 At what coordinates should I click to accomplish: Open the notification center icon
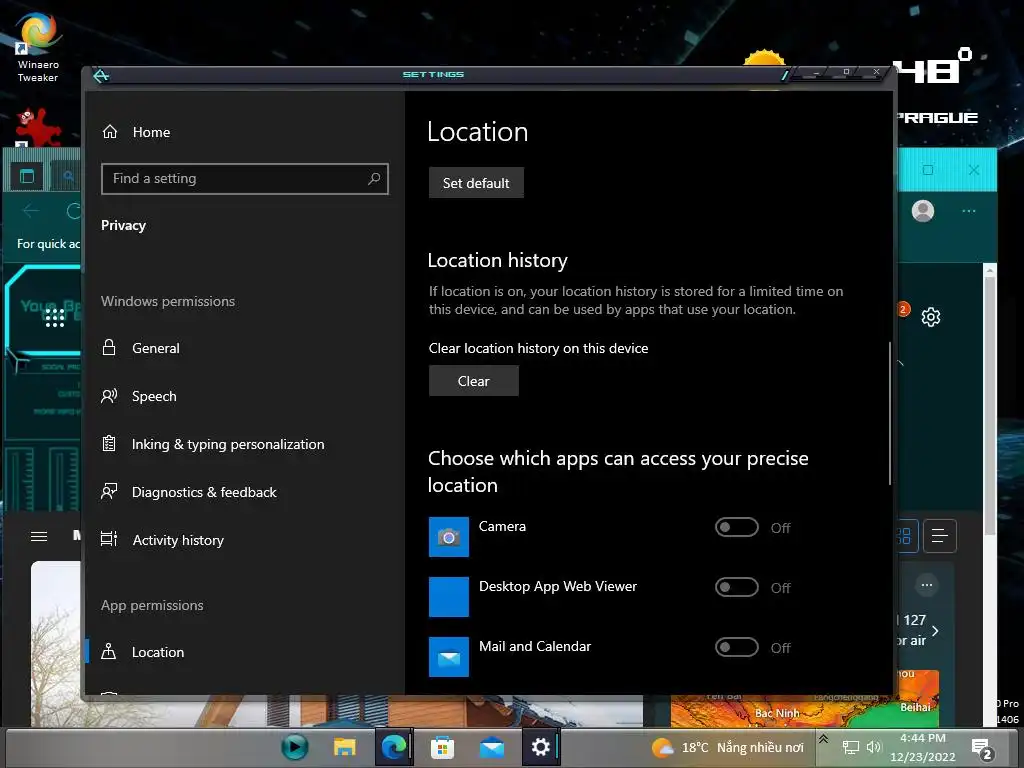coord(981,748)
